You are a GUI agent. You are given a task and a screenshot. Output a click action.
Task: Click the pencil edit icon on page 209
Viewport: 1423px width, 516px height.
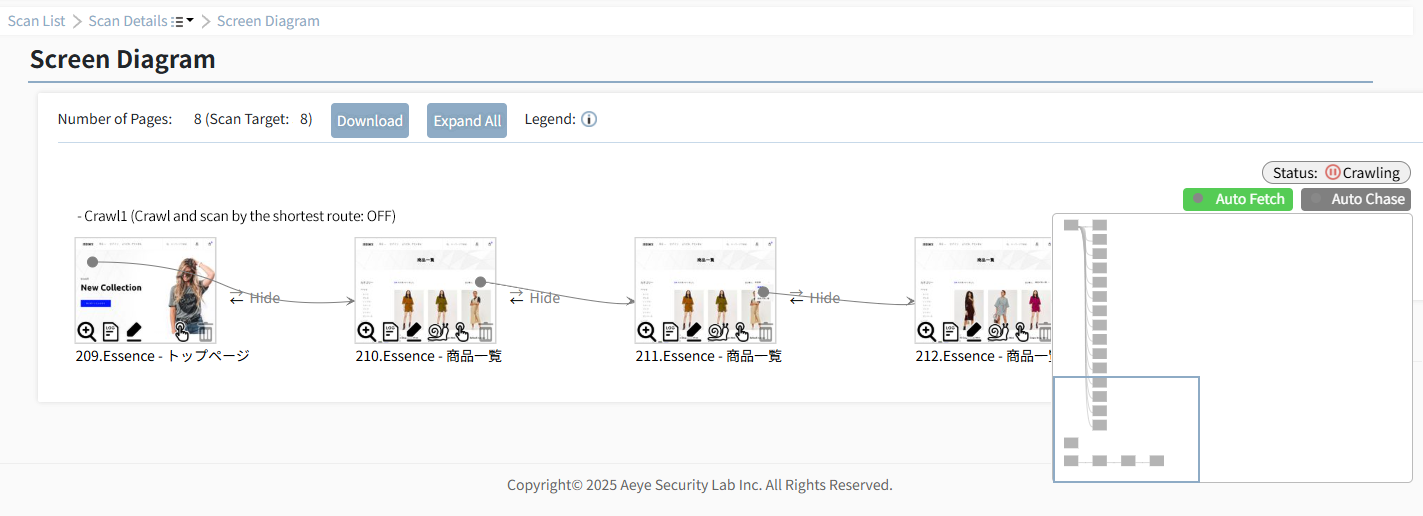pyautogui.click(x=134, y=332)
